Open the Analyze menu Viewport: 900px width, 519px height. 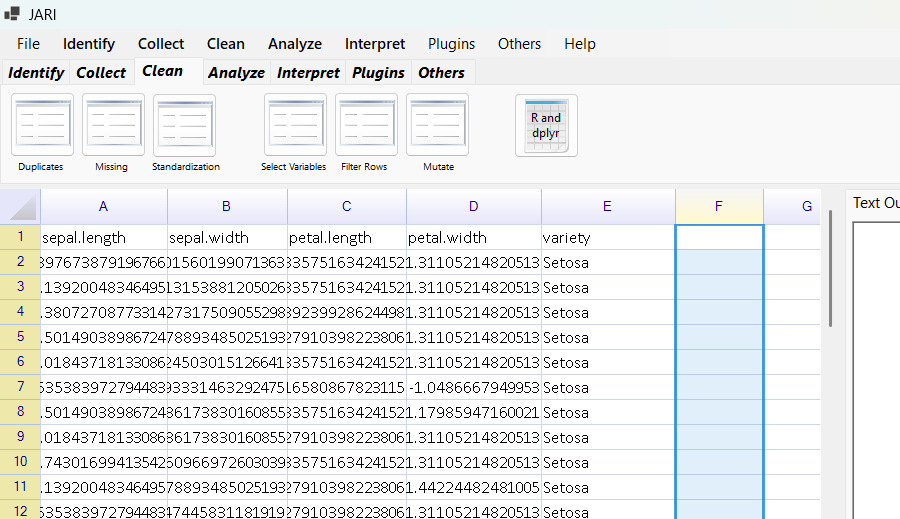click(294, 44)
